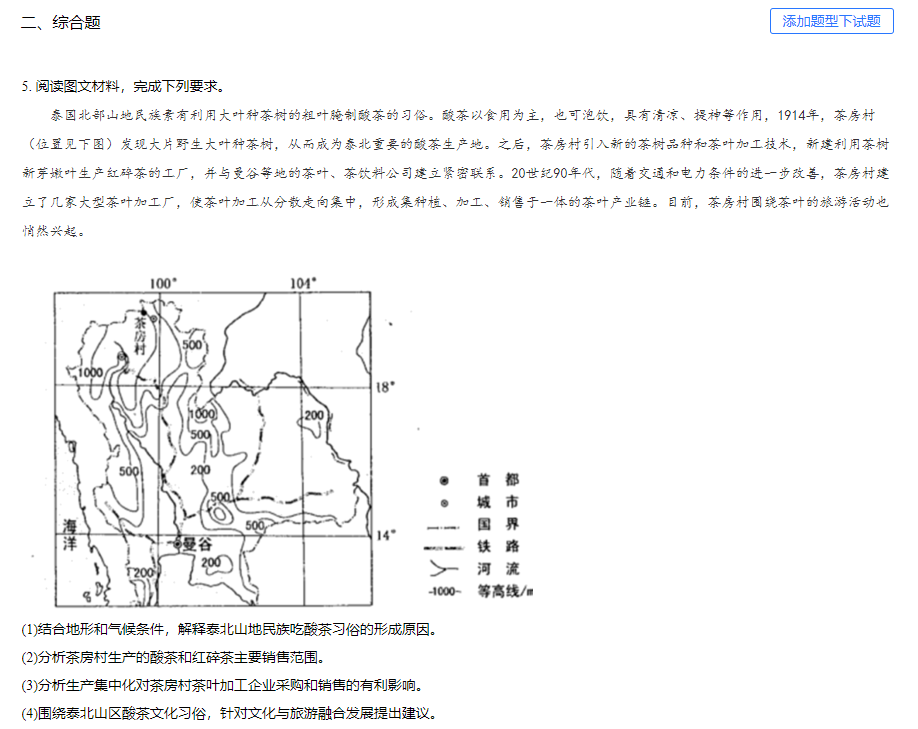Select sub-question (1) about 酸茶习俗的形成原因

pyautogui.click(x=229, y=630)
